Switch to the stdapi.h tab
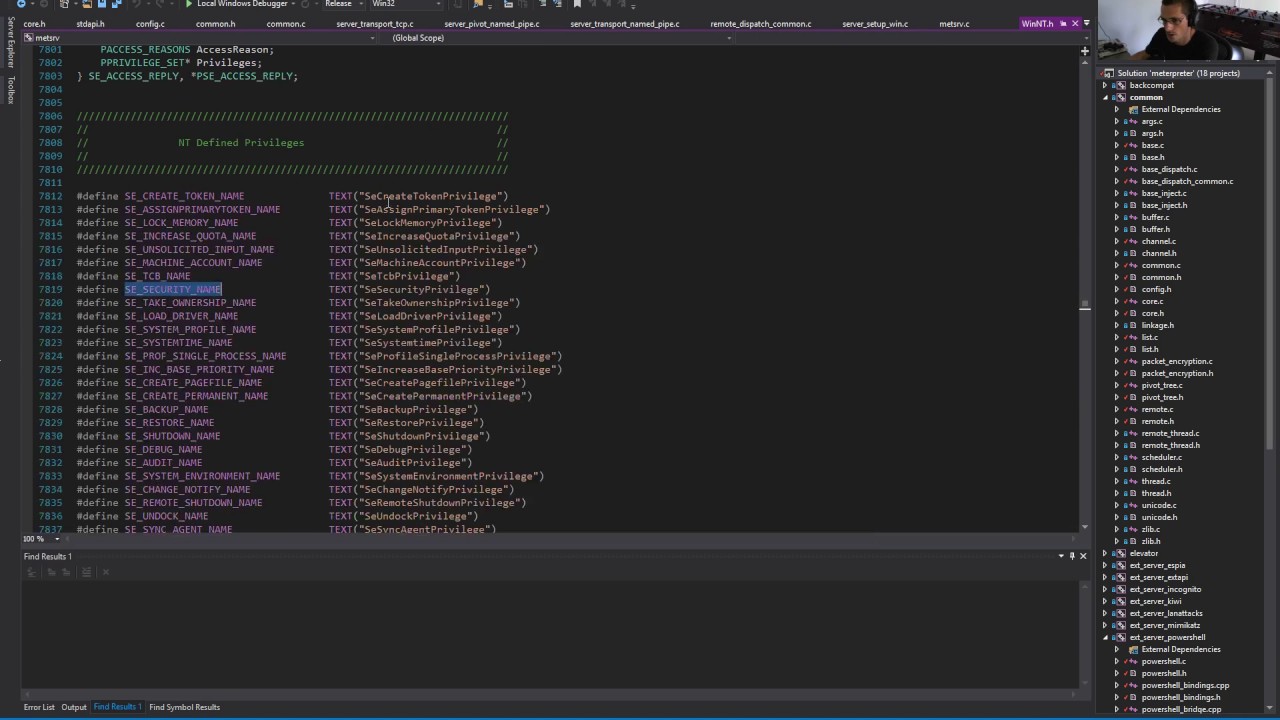The height and width of the screenshot is (720, 1280). click(x=90, y=24)
